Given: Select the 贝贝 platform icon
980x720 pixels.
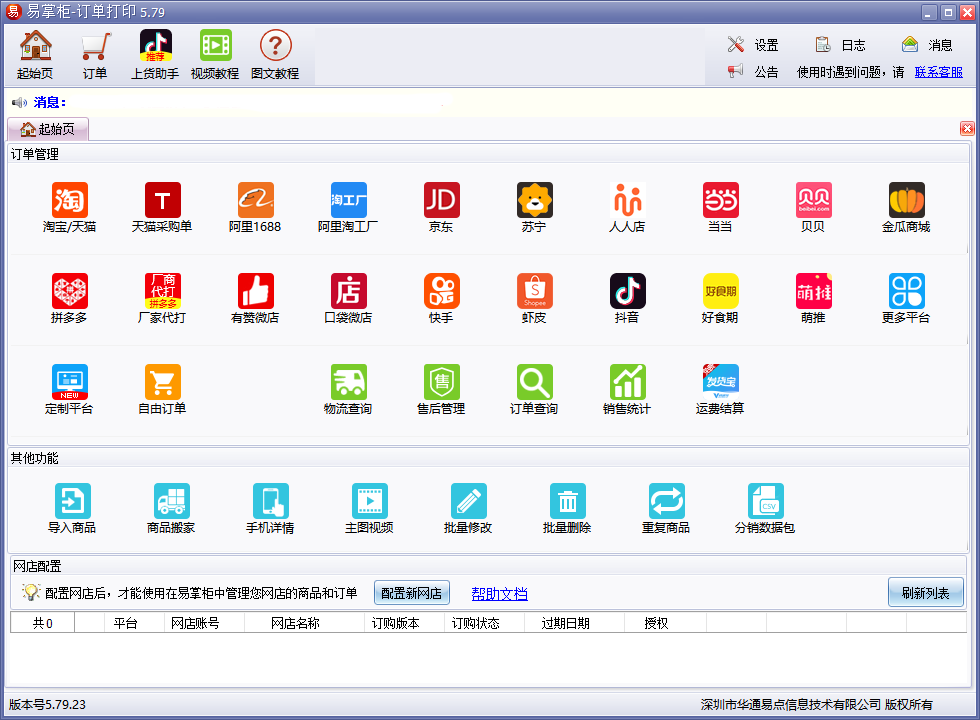Looking at the screenshot, I should coord(814,207).
